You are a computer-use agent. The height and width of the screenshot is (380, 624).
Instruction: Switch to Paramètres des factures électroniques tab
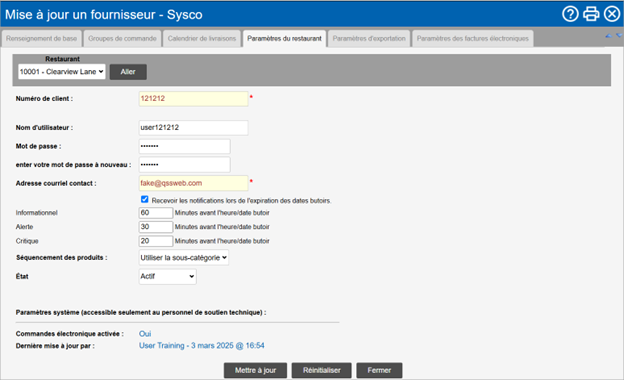473,39
